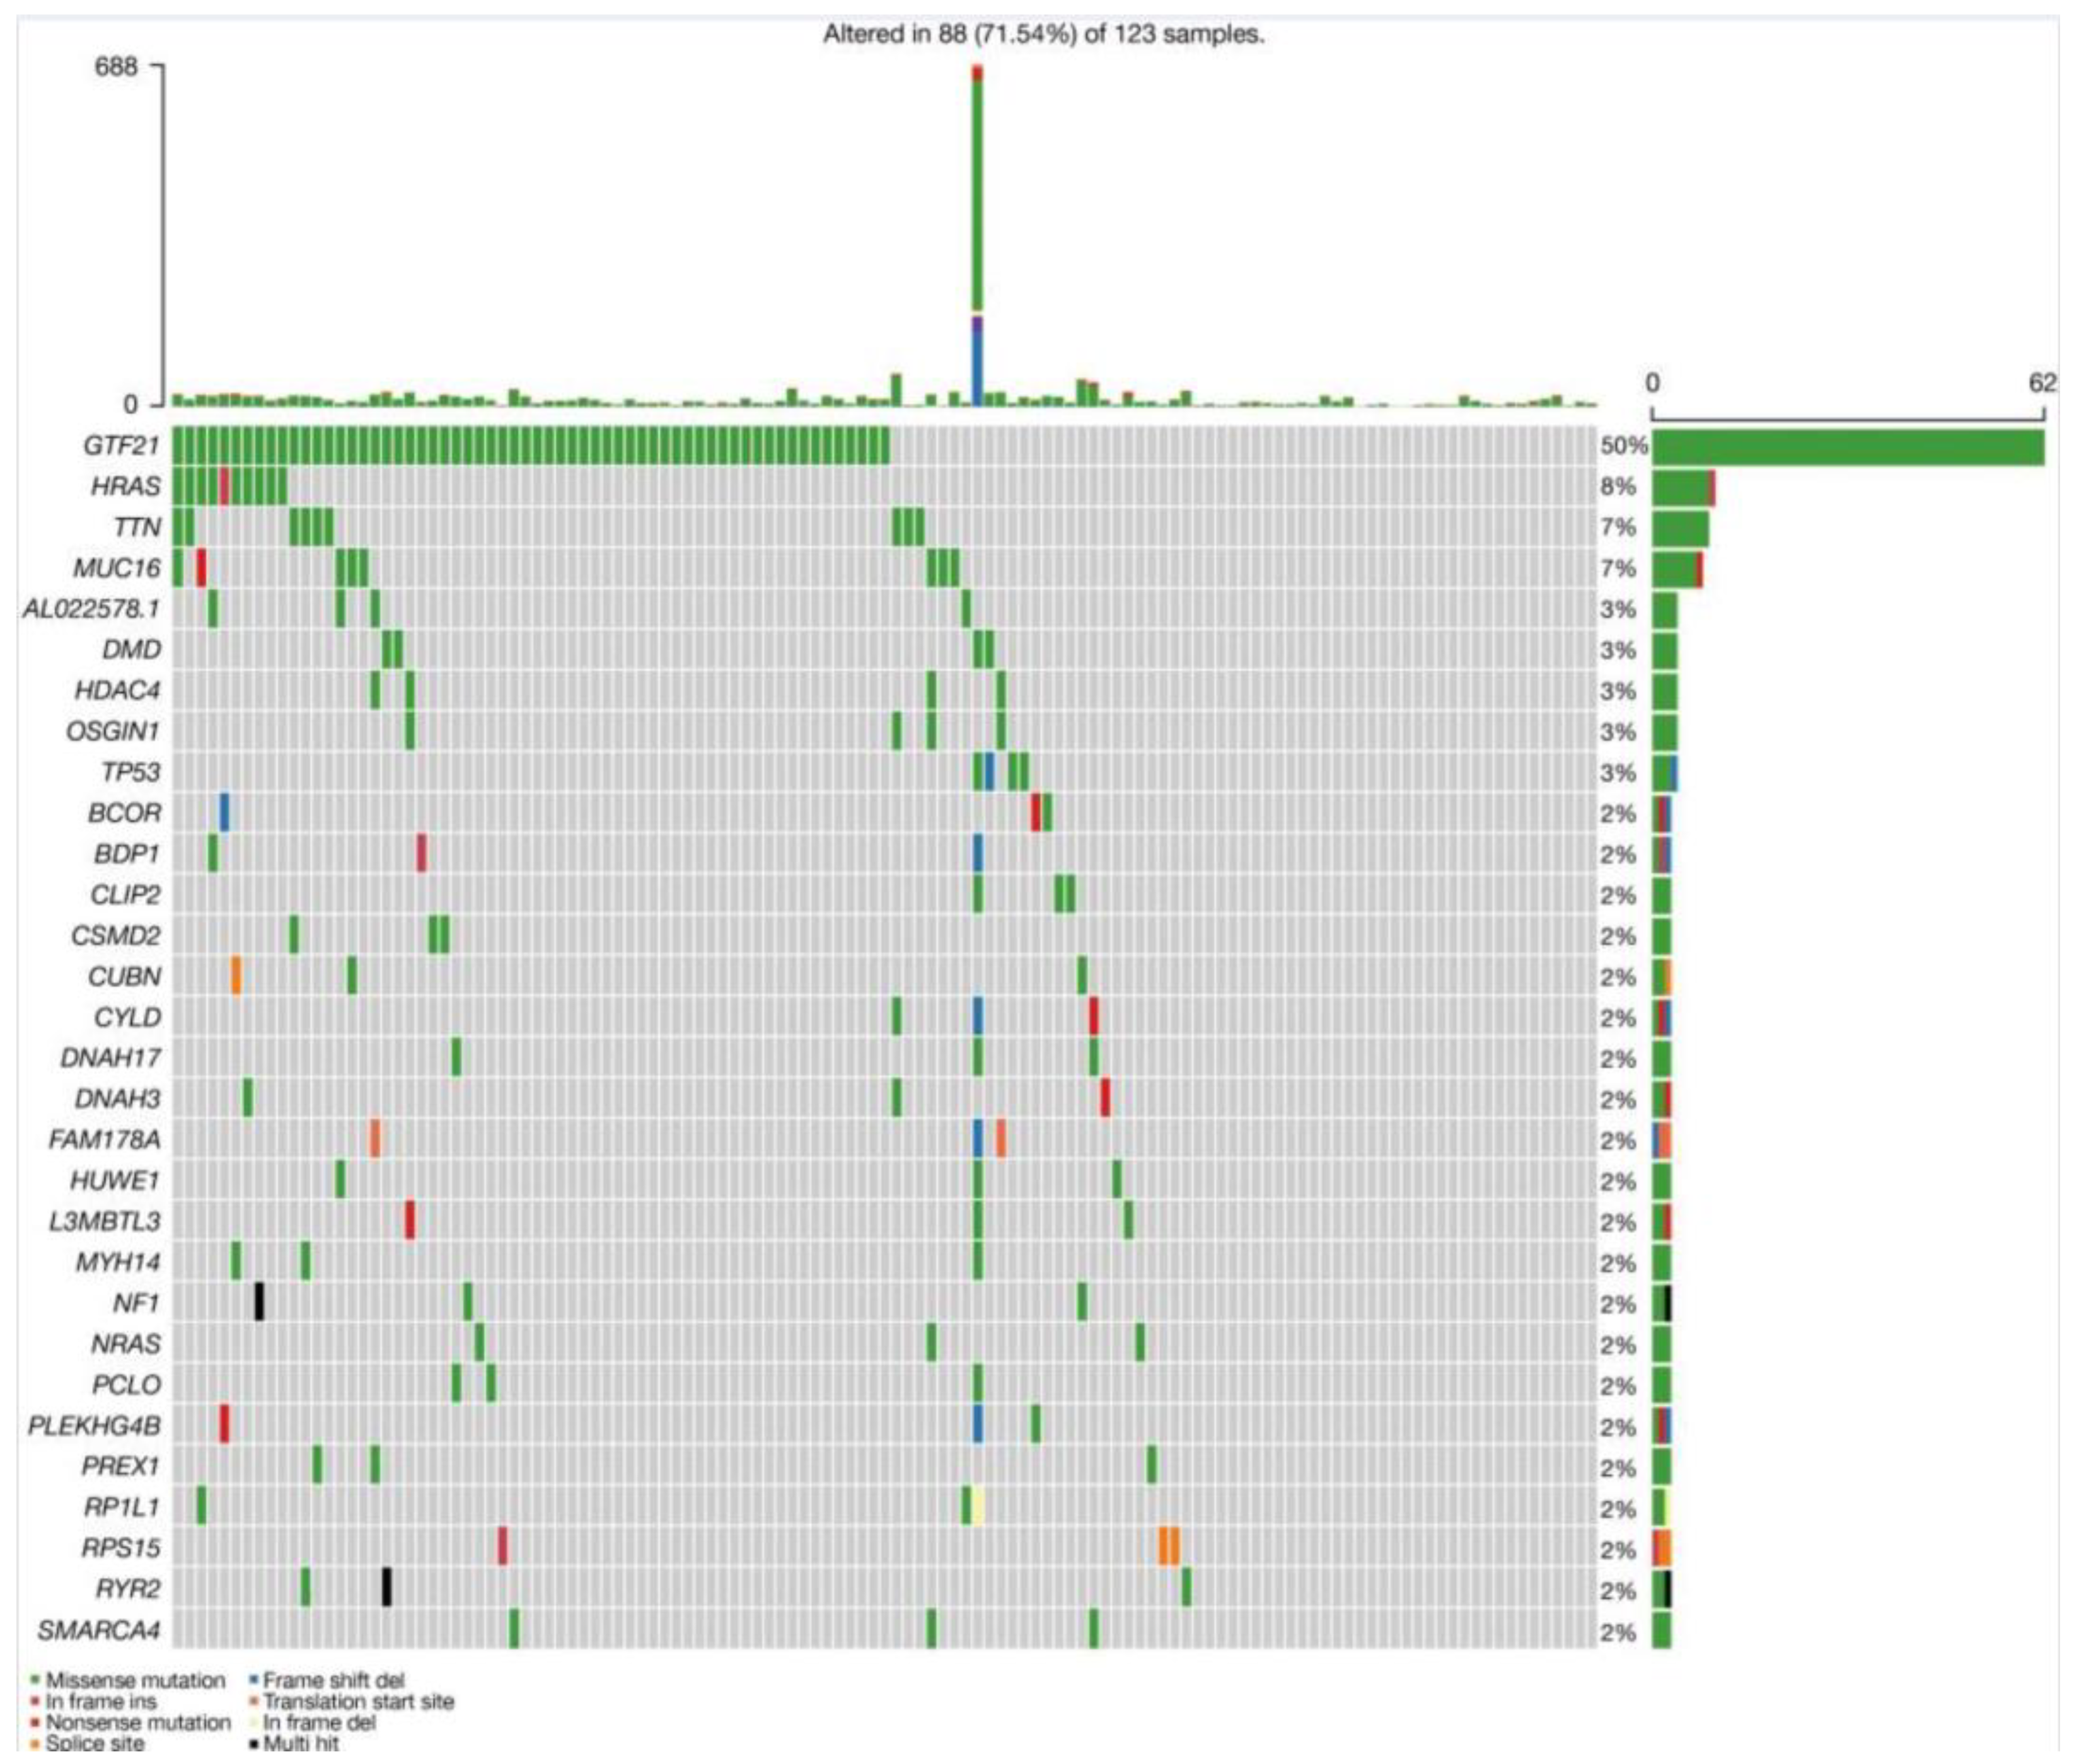
Task: Click the Splice site orange legend swatch
Action: click(x=36, y=1745)
